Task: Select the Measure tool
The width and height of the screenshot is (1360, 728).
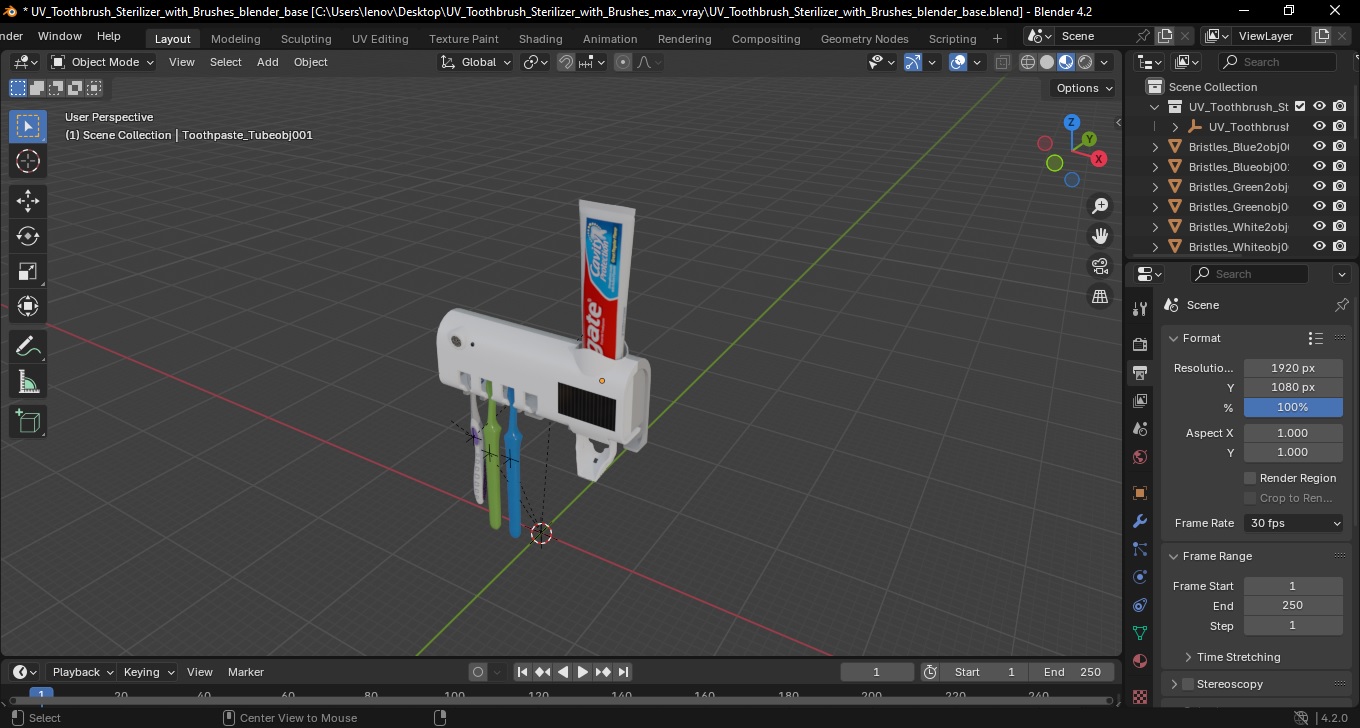Action: tap(28, 382)
